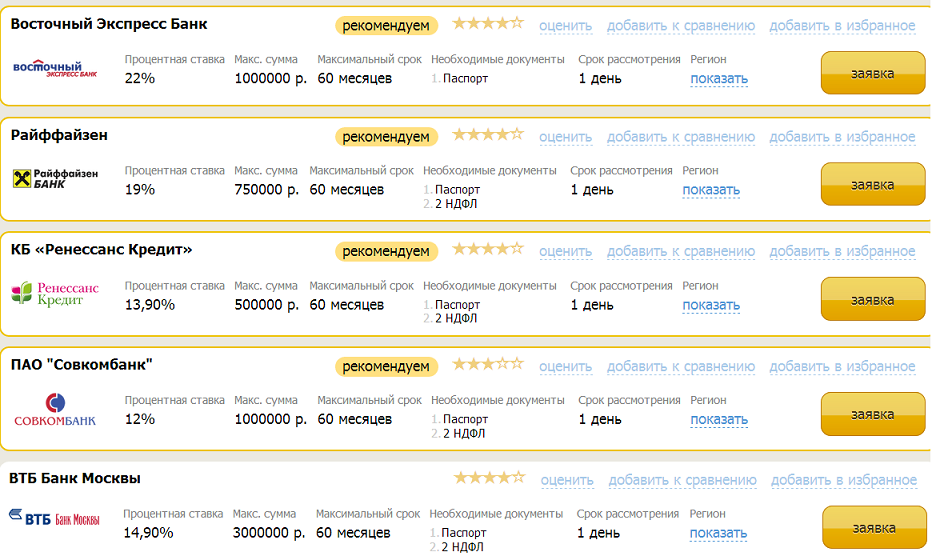Expand 'показать' region for Совкомбанк
The height and width of the screenshot is (554, 932).
pyautogui.click(x=718, y=420)
